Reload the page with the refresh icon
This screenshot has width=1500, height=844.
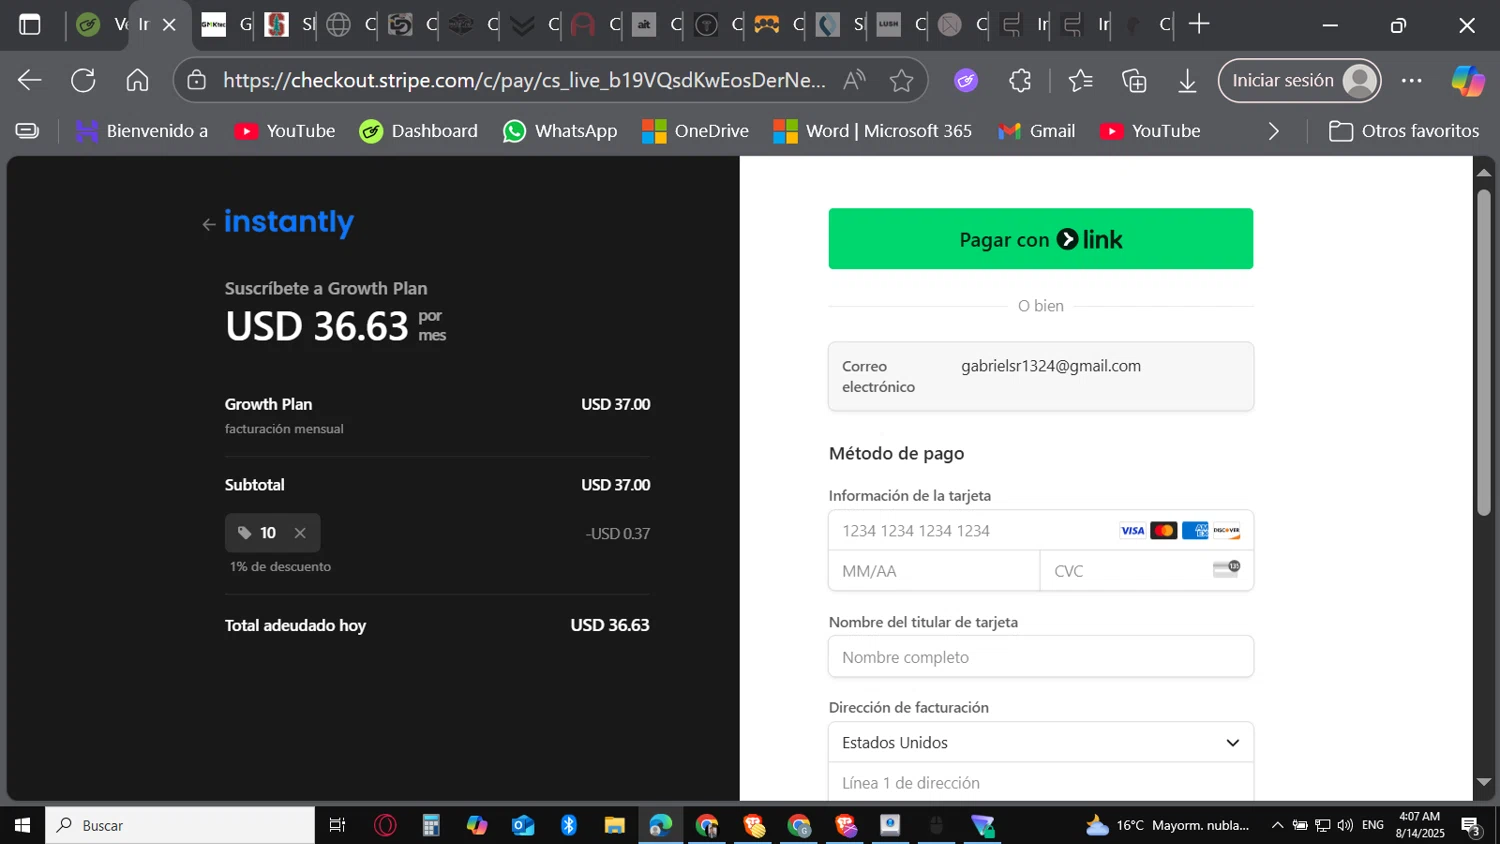pos(83,81)
